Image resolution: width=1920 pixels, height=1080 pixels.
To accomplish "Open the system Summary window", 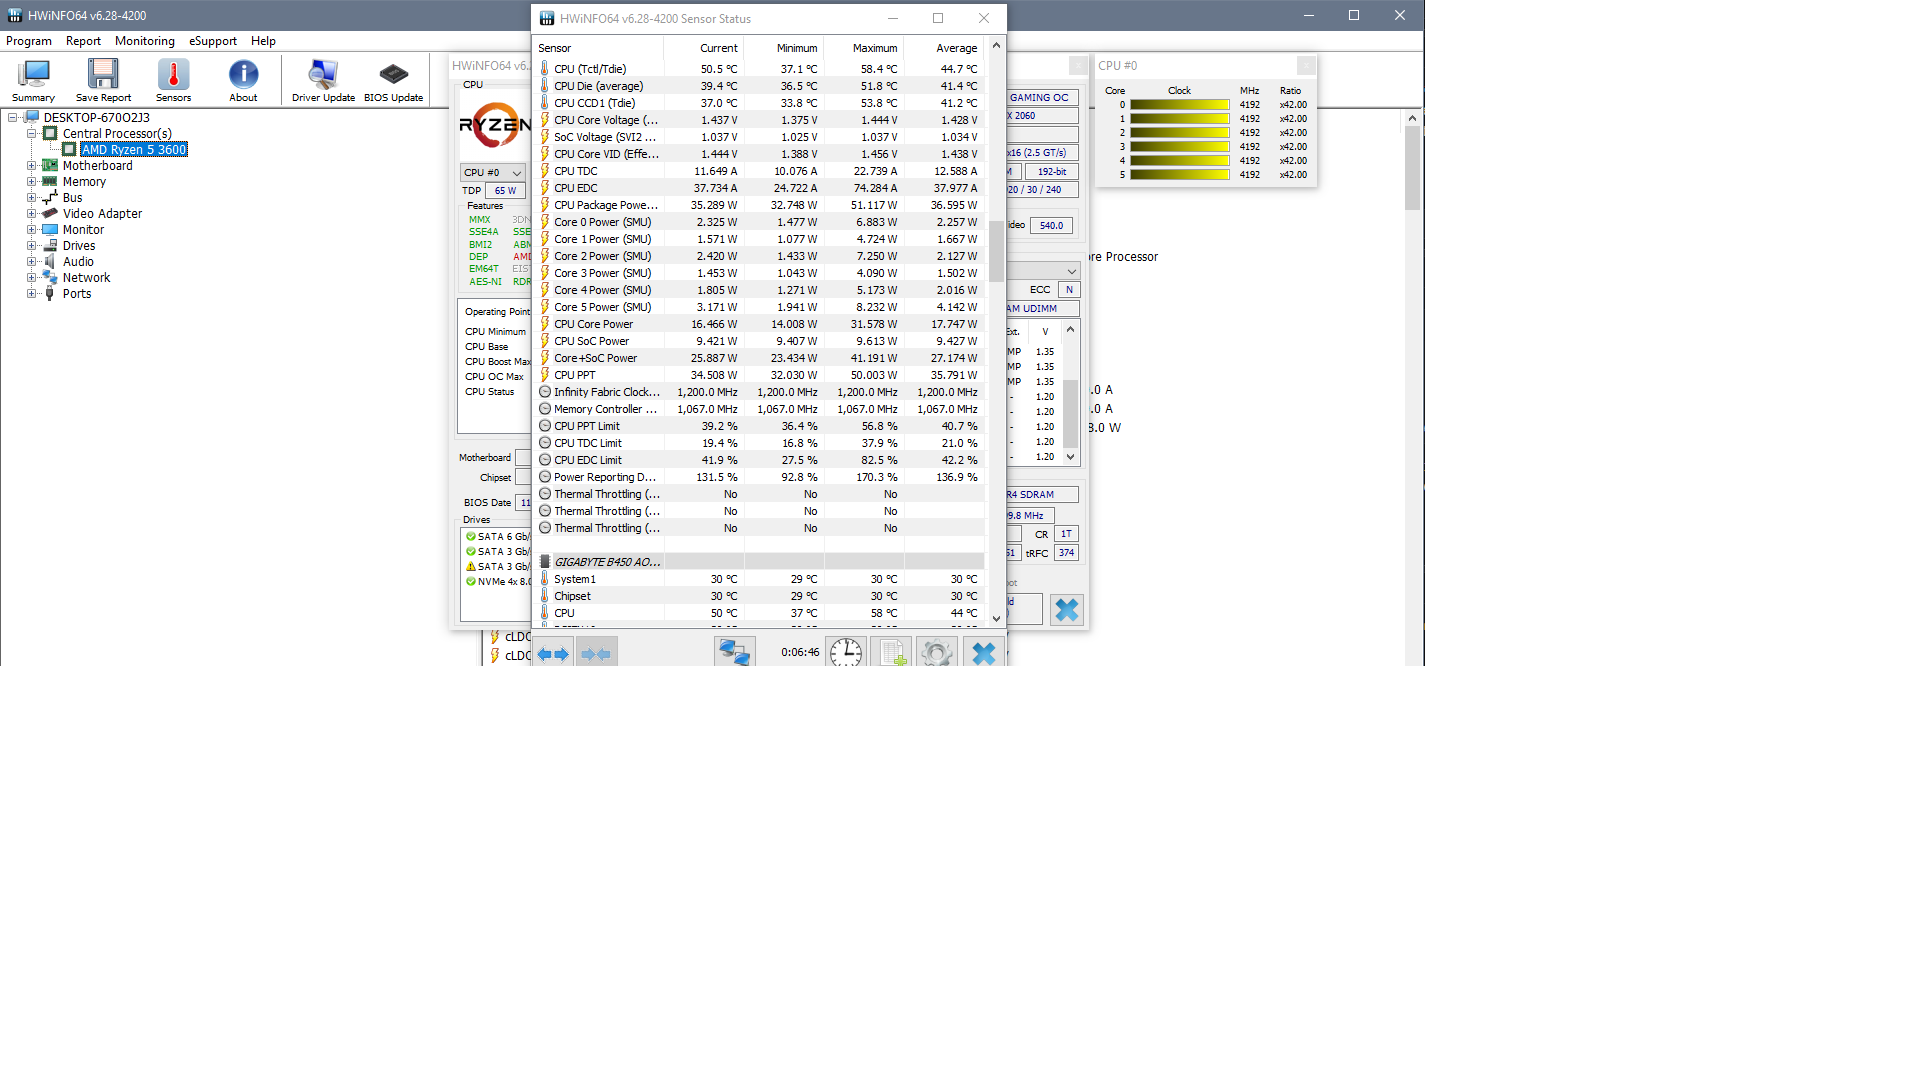I will tap(33, 79).
